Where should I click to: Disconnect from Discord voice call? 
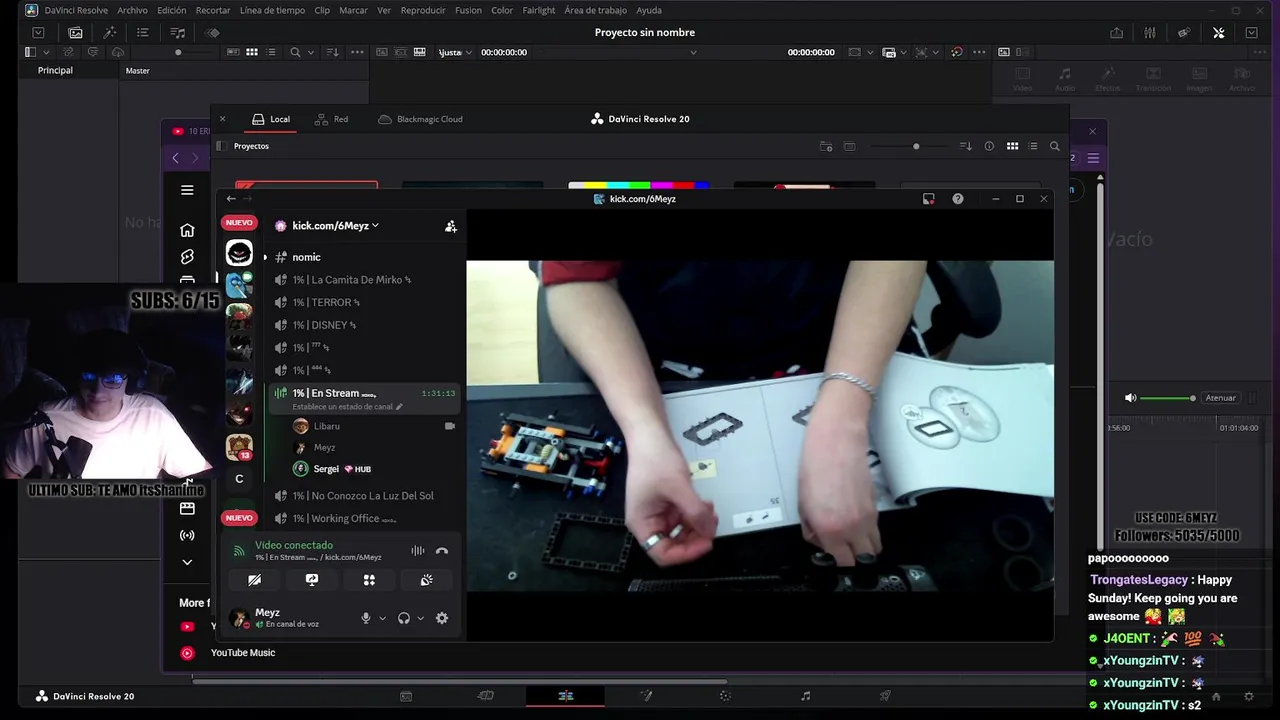coord(442,551)
